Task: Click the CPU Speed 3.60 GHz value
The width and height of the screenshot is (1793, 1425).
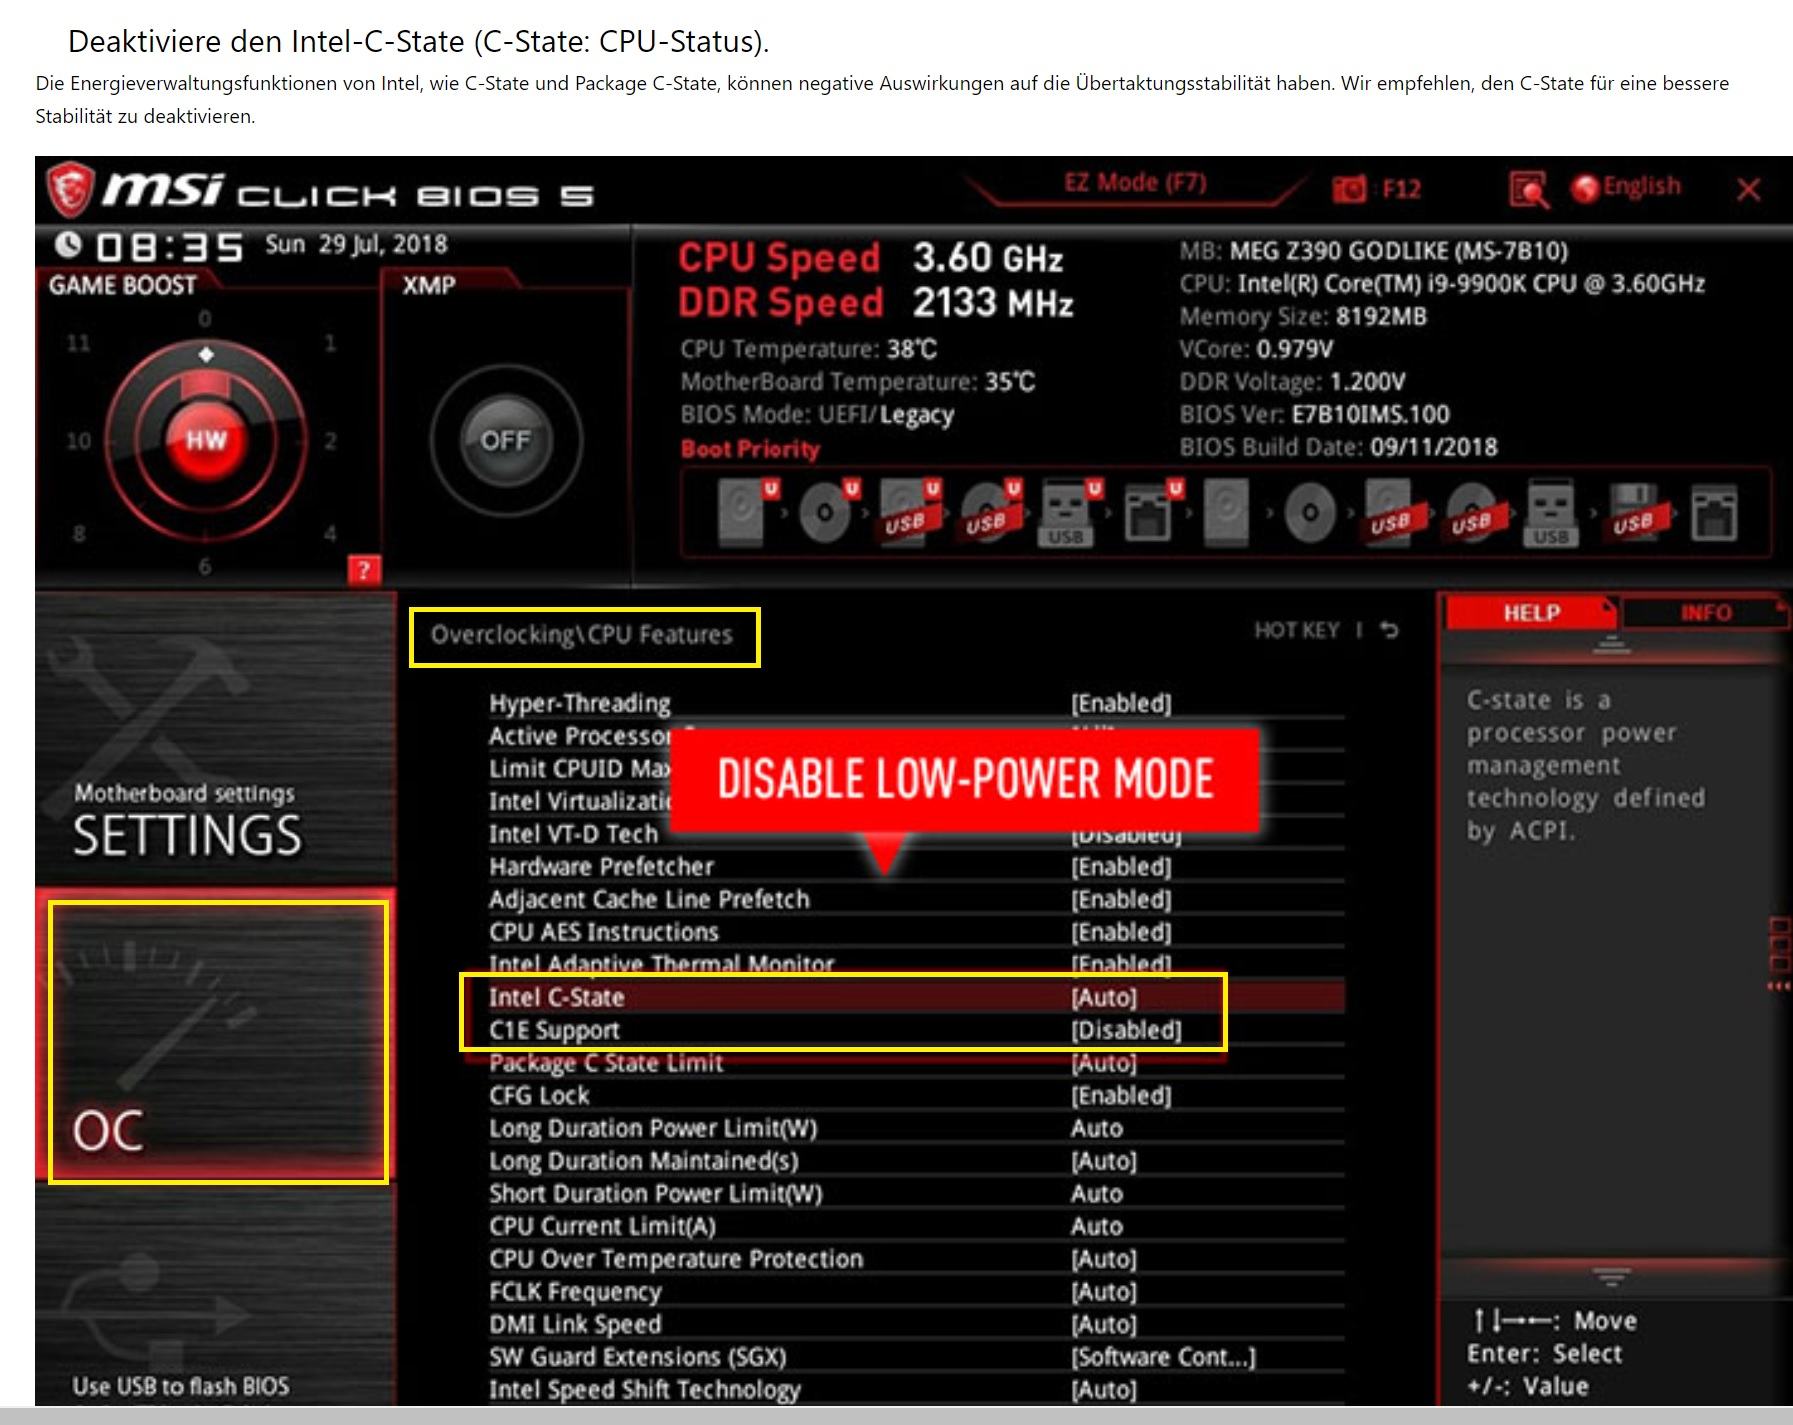Action: (987, 258)
